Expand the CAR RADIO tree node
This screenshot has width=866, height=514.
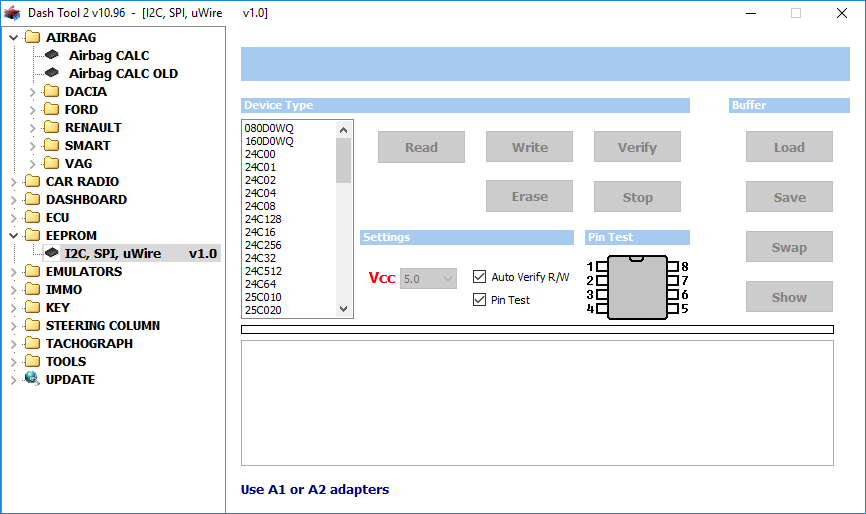point(14,182)
